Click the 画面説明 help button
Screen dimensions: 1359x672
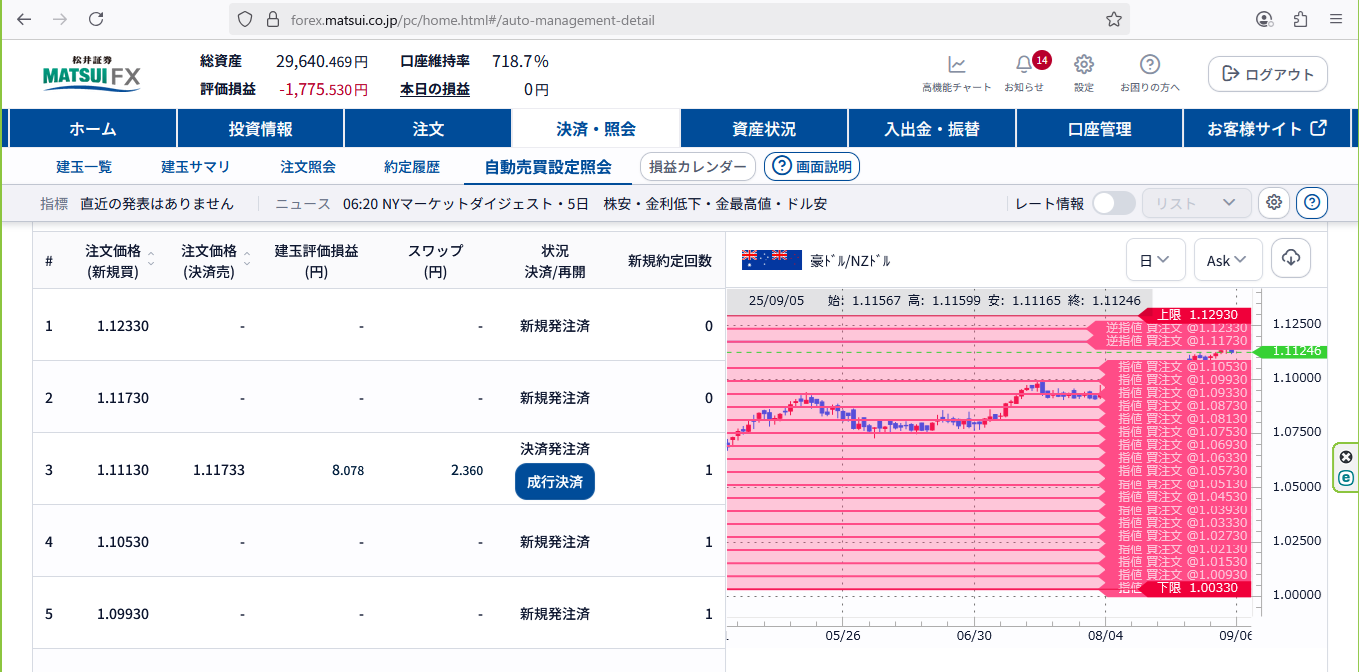click(x=812, y=167)
